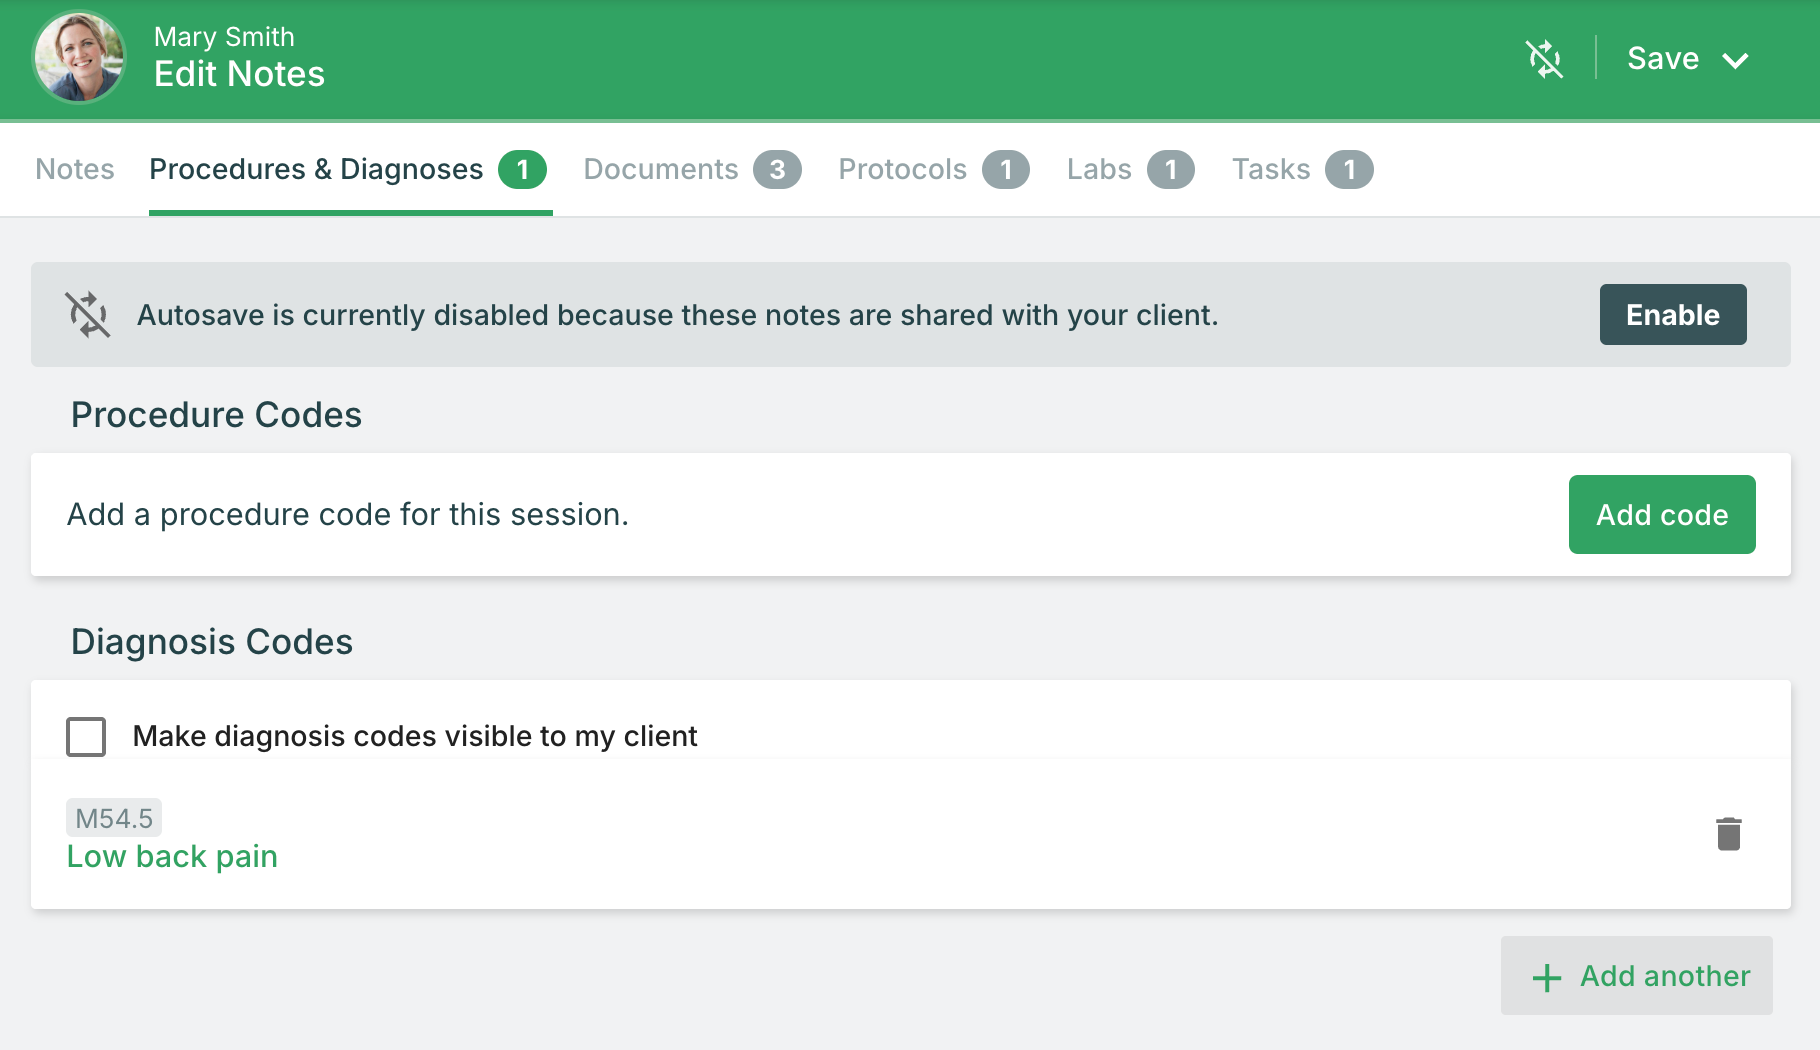Click the Tasks count badge
This screenshot has height=1050, width=1820.
tap(1349, 170)
